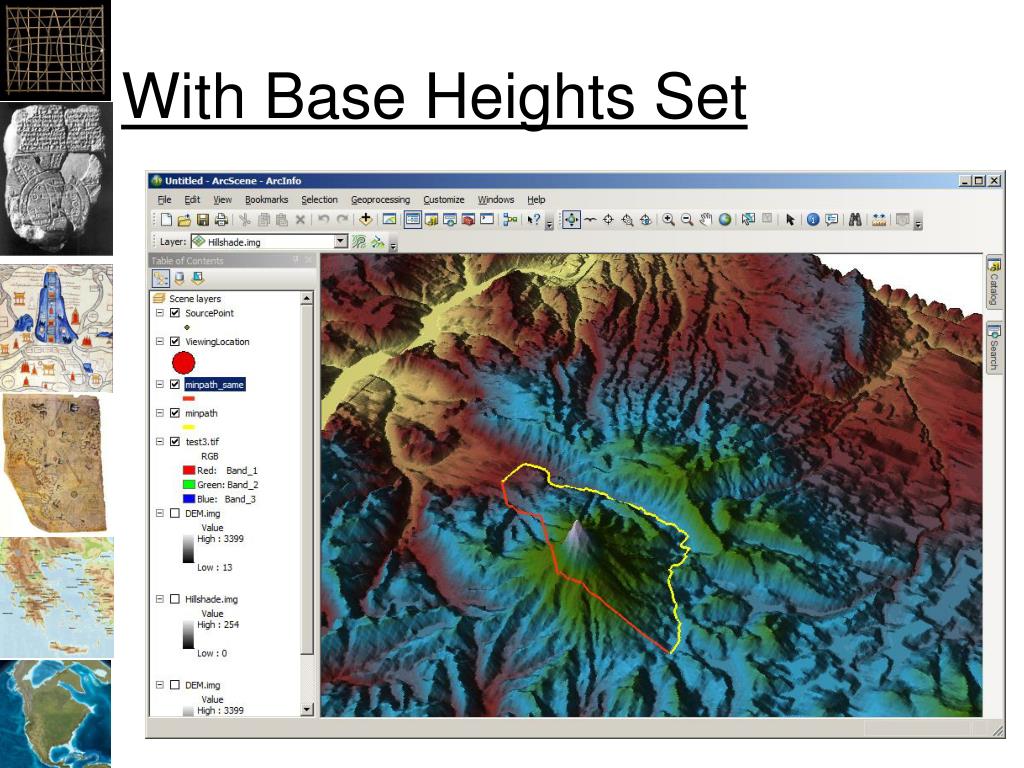
Task: Click the Full Extent globe icon
Action: [x=725, y=219]
